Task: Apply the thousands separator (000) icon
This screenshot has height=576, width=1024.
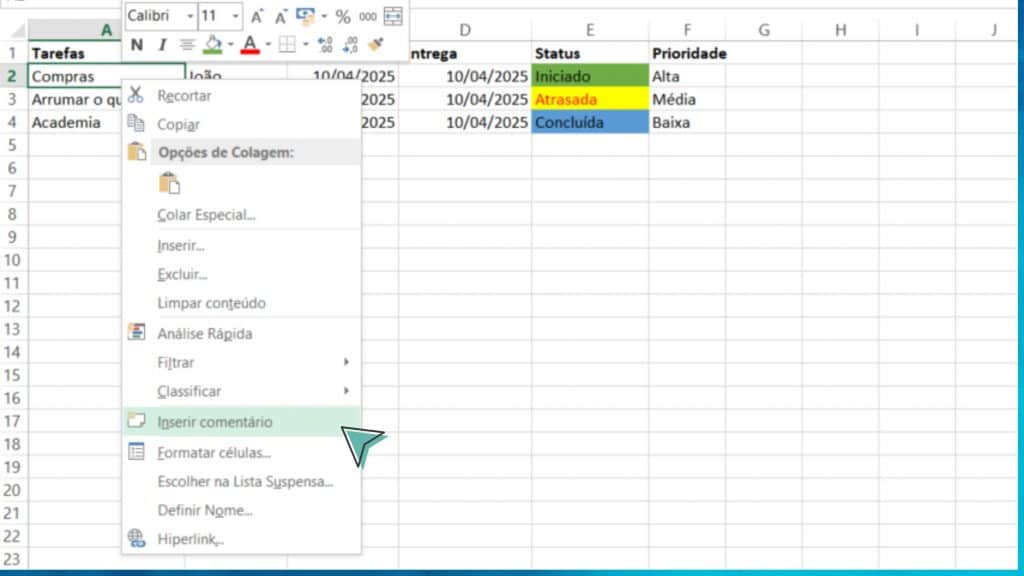Action: click(368, 16)
